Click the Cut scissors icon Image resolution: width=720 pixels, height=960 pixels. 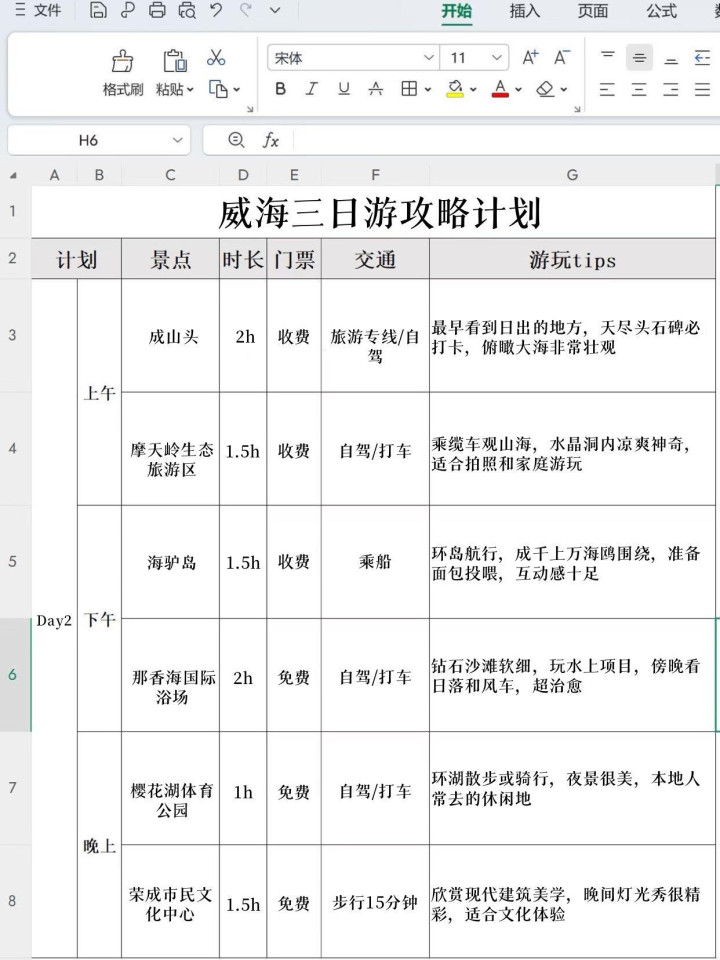point(216,58)
